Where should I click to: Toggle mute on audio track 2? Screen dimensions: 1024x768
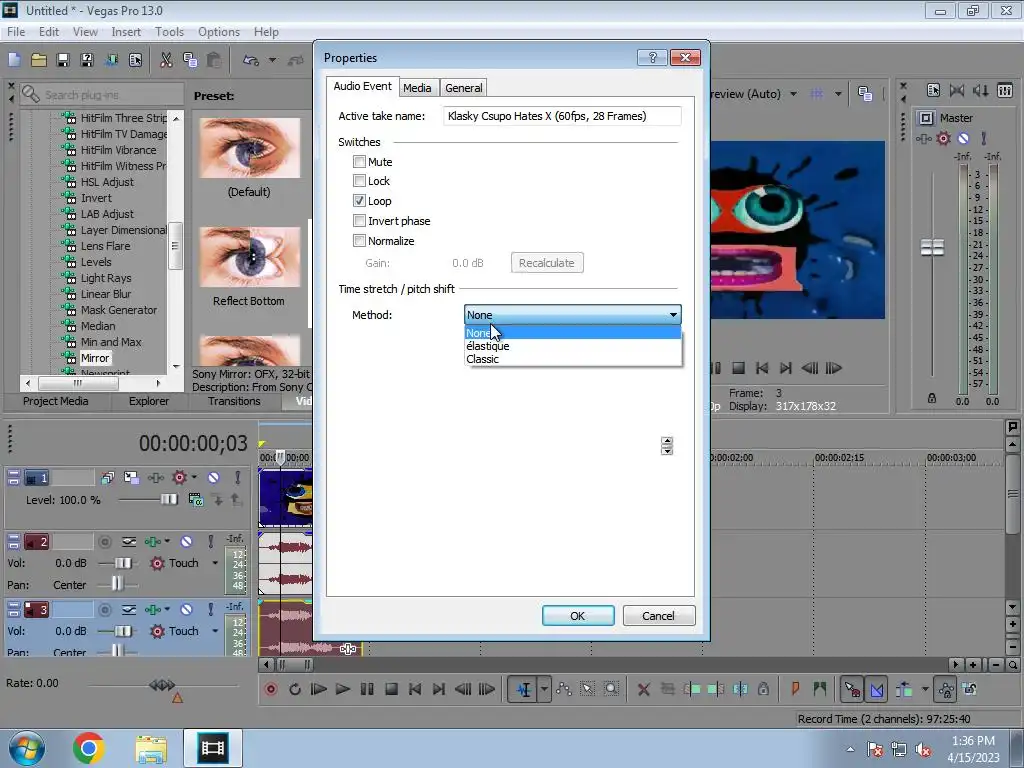tap(186, 541)
